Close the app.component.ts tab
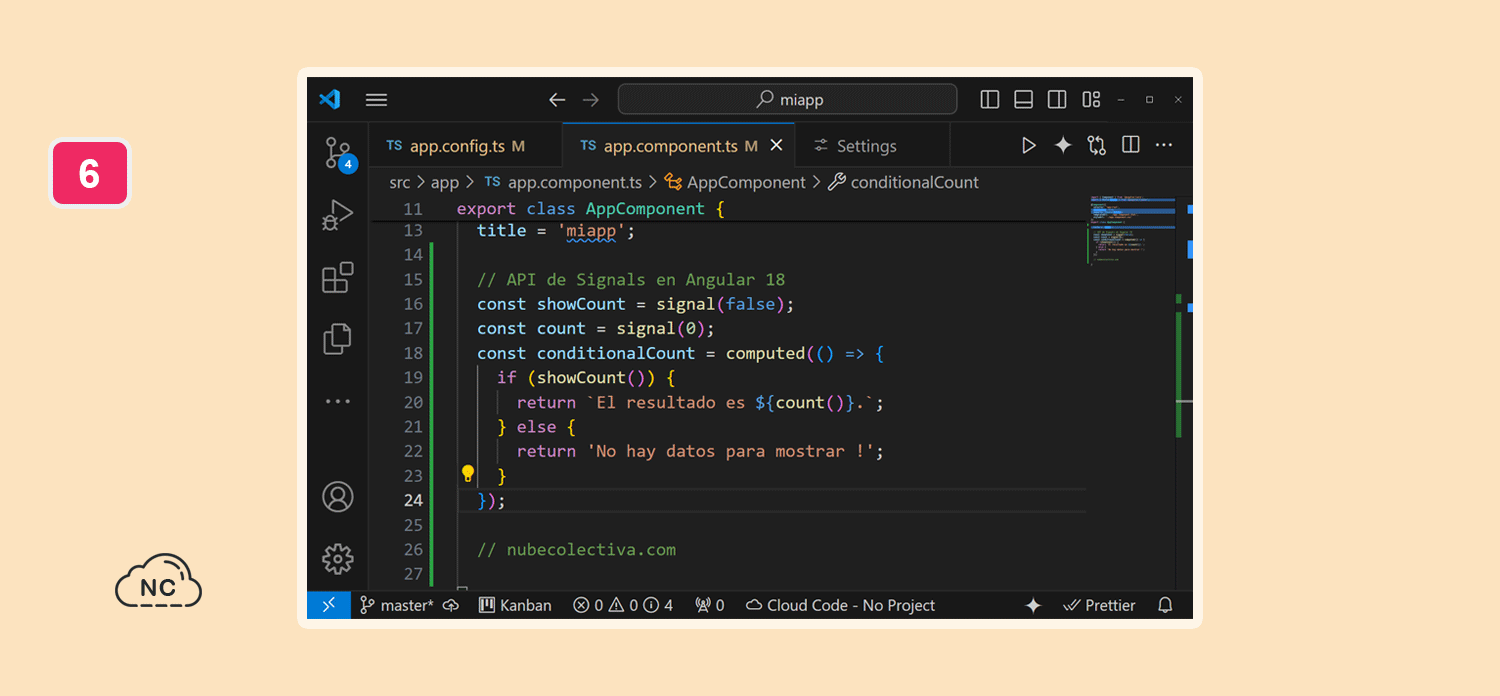This screenshot has width=1500, height=696. [x=776, y=146]
